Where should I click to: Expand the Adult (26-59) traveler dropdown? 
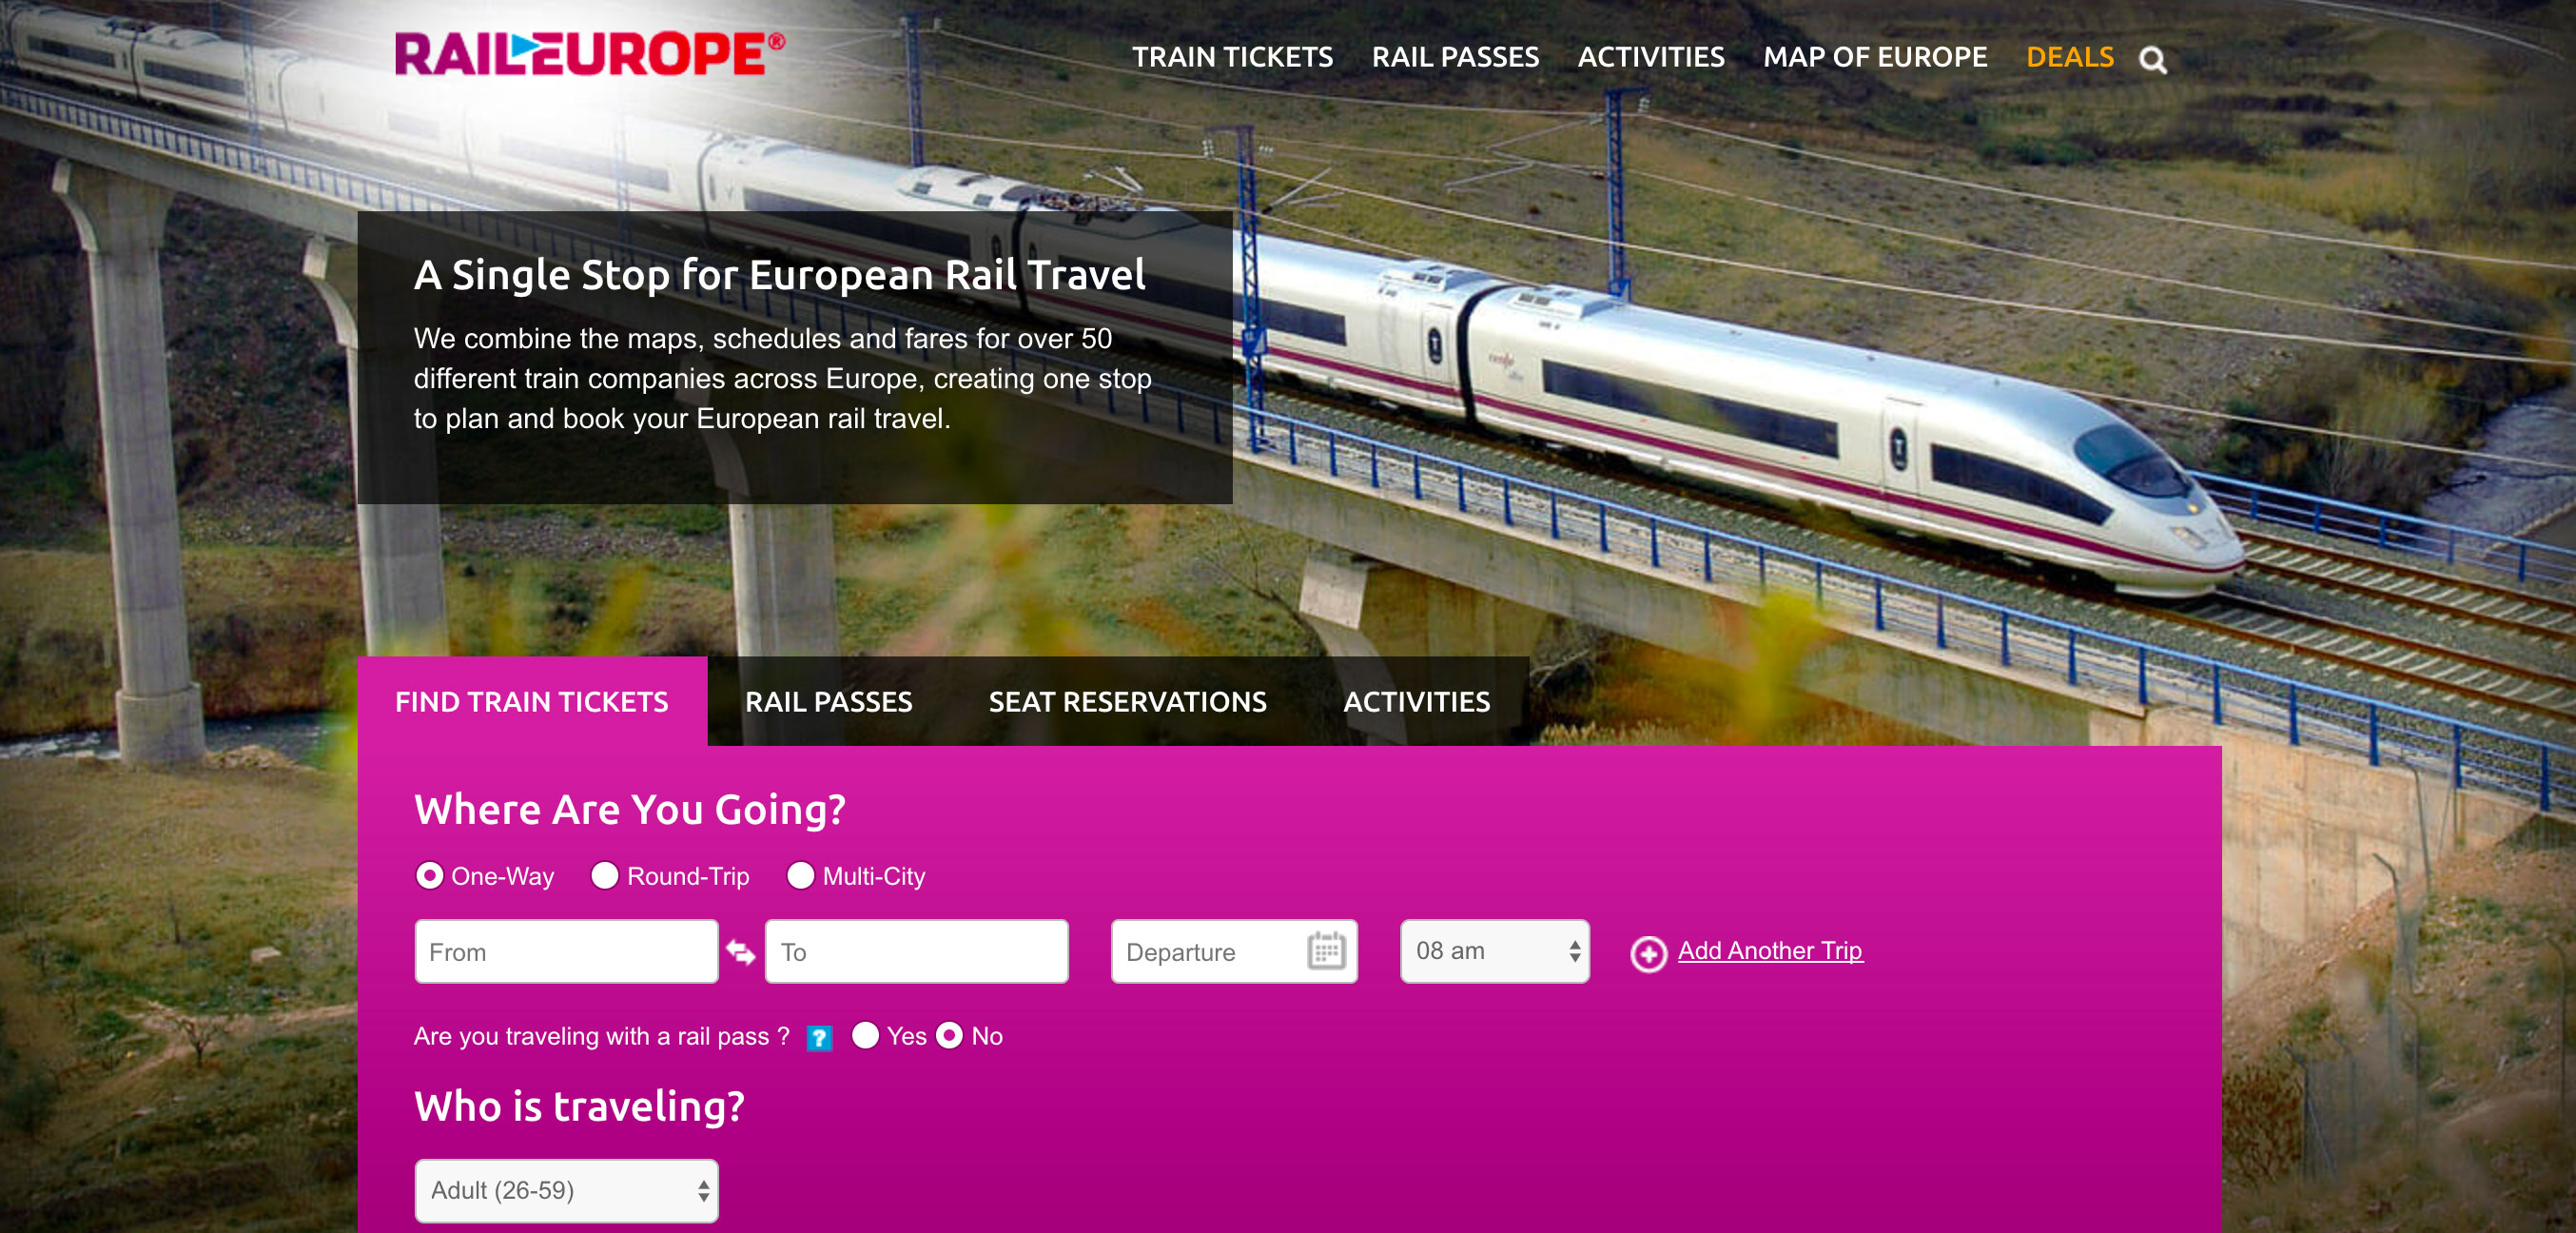[x=566, y=1191]
